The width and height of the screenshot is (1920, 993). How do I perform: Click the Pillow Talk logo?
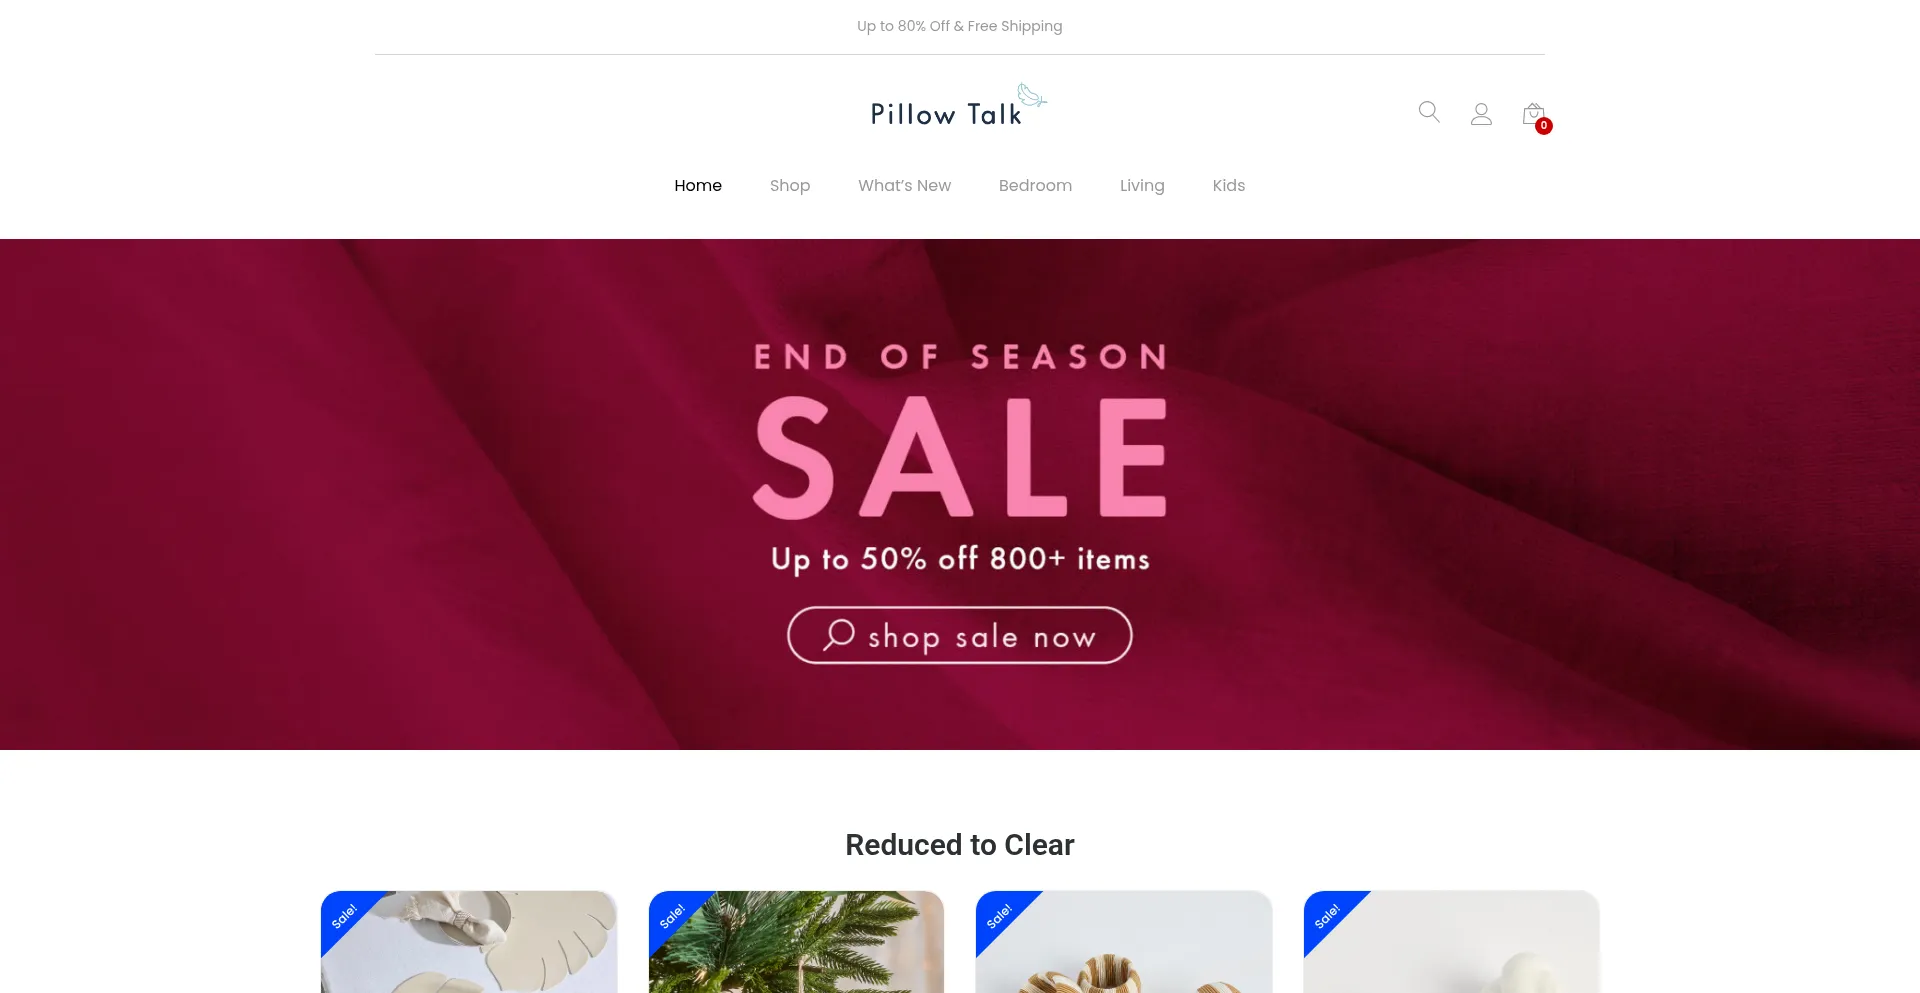(958, 106)
